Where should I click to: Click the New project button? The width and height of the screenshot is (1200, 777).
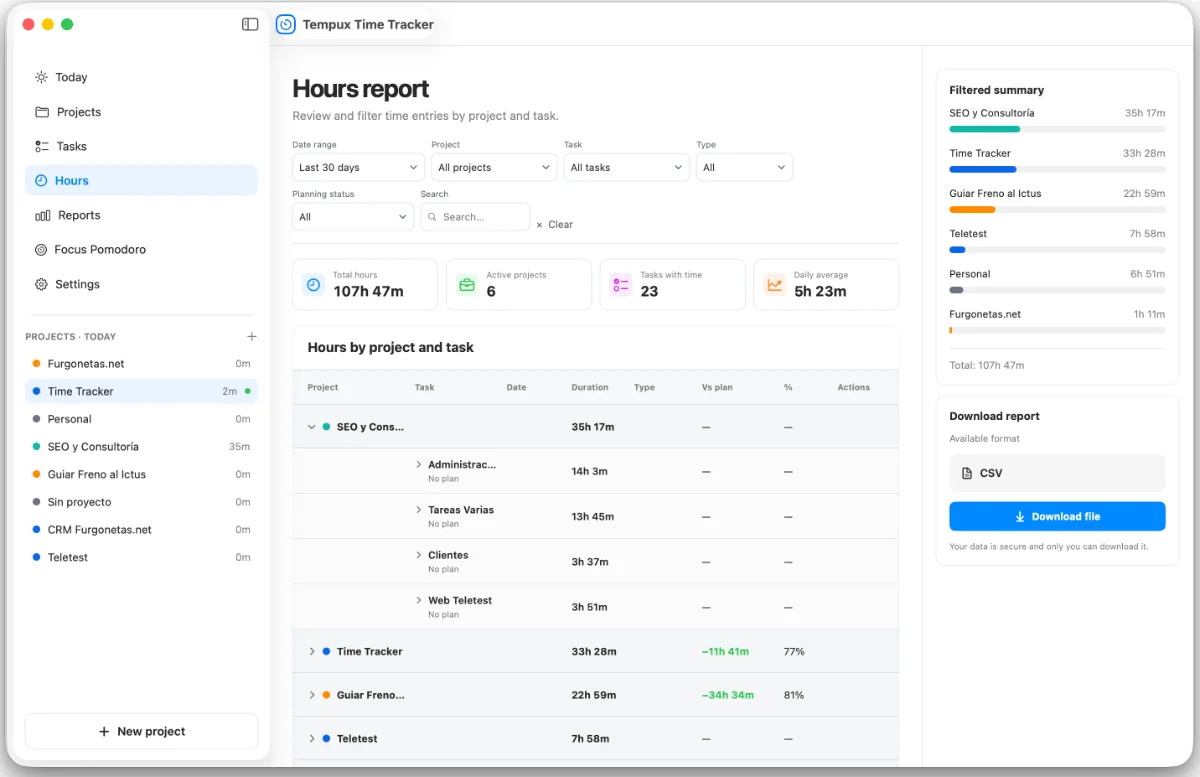141,732
